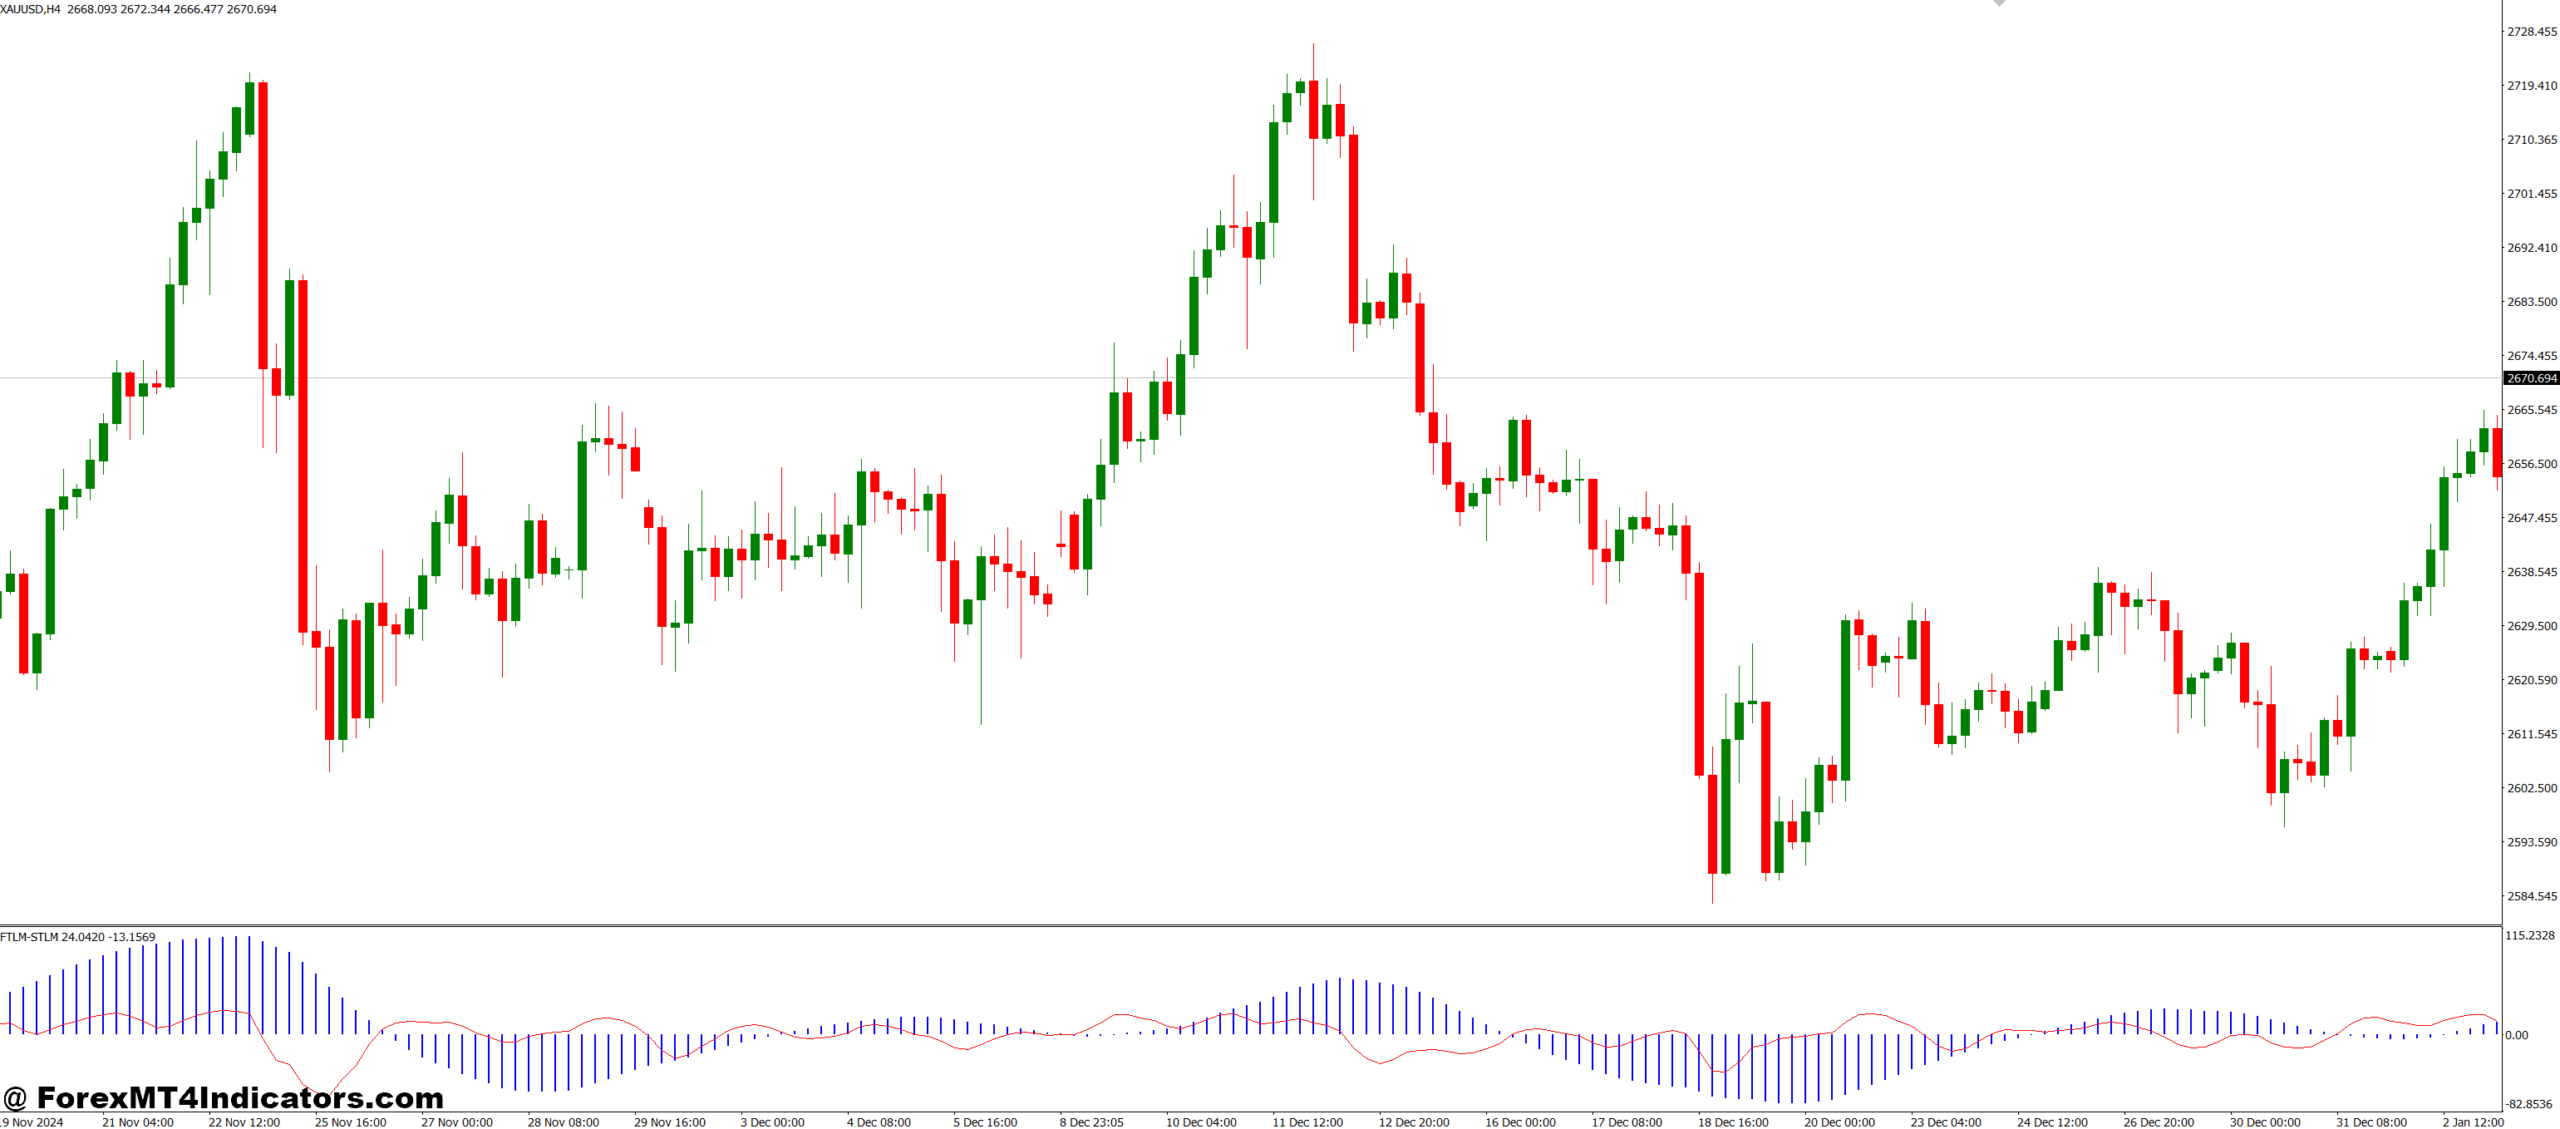
Task: Click the FTLM-STLM indicator label
Action: [78, 937]
